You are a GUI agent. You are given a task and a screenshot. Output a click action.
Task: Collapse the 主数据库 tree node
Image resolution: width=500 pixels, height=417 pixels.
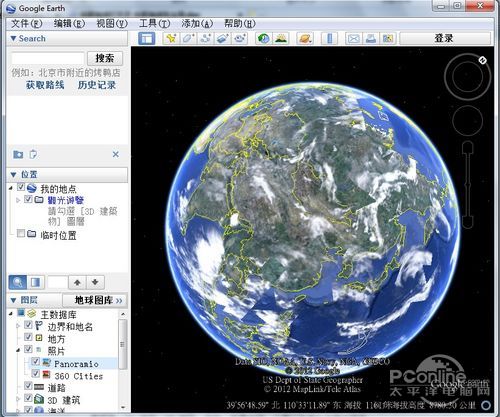click(11, 313)
